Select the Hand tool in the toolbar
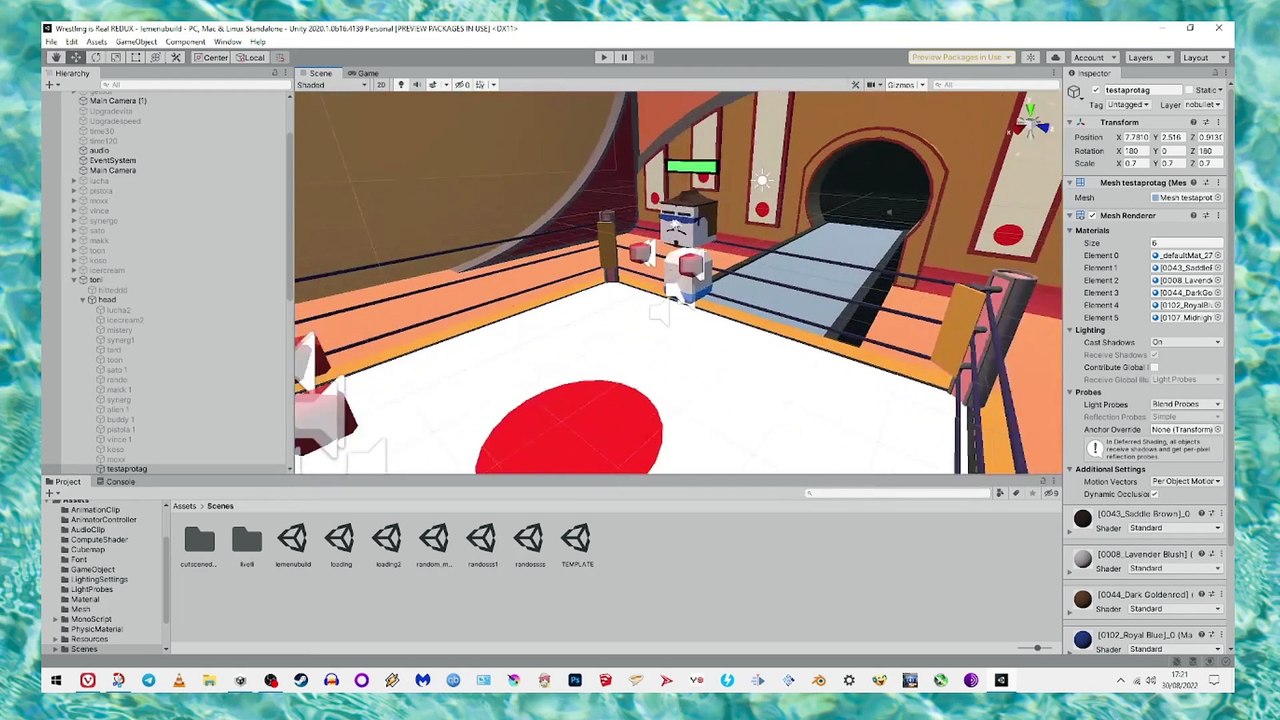The width and height of the screenshot is (1280, 720). pos(55,57)
